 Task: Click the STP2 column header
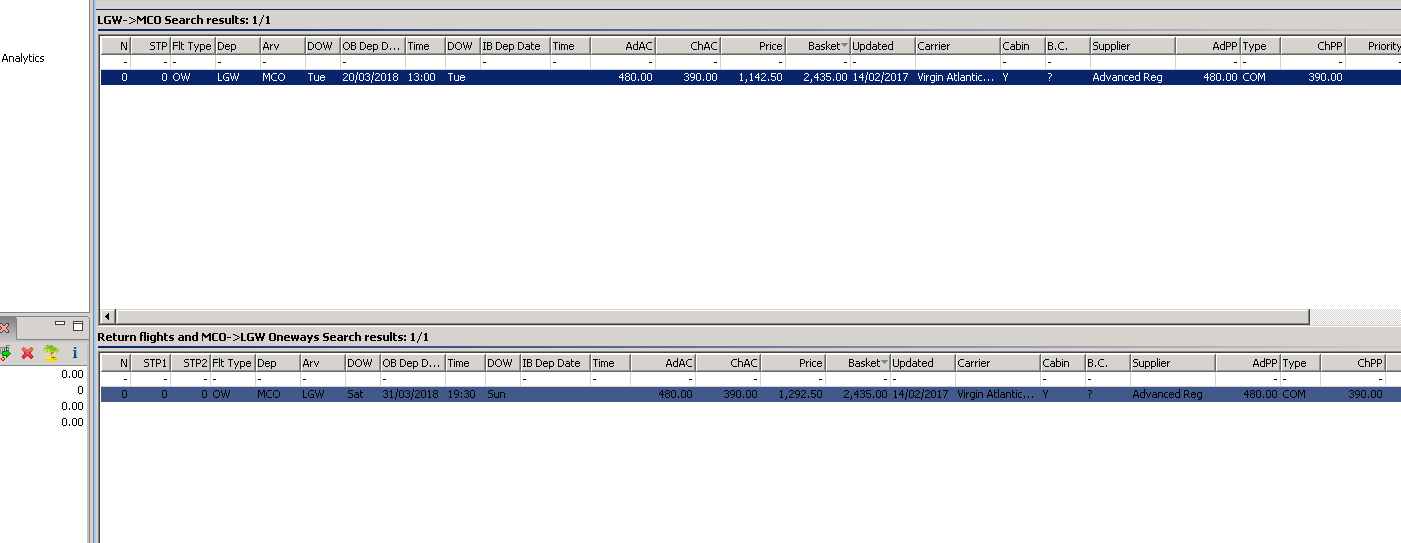190,363
